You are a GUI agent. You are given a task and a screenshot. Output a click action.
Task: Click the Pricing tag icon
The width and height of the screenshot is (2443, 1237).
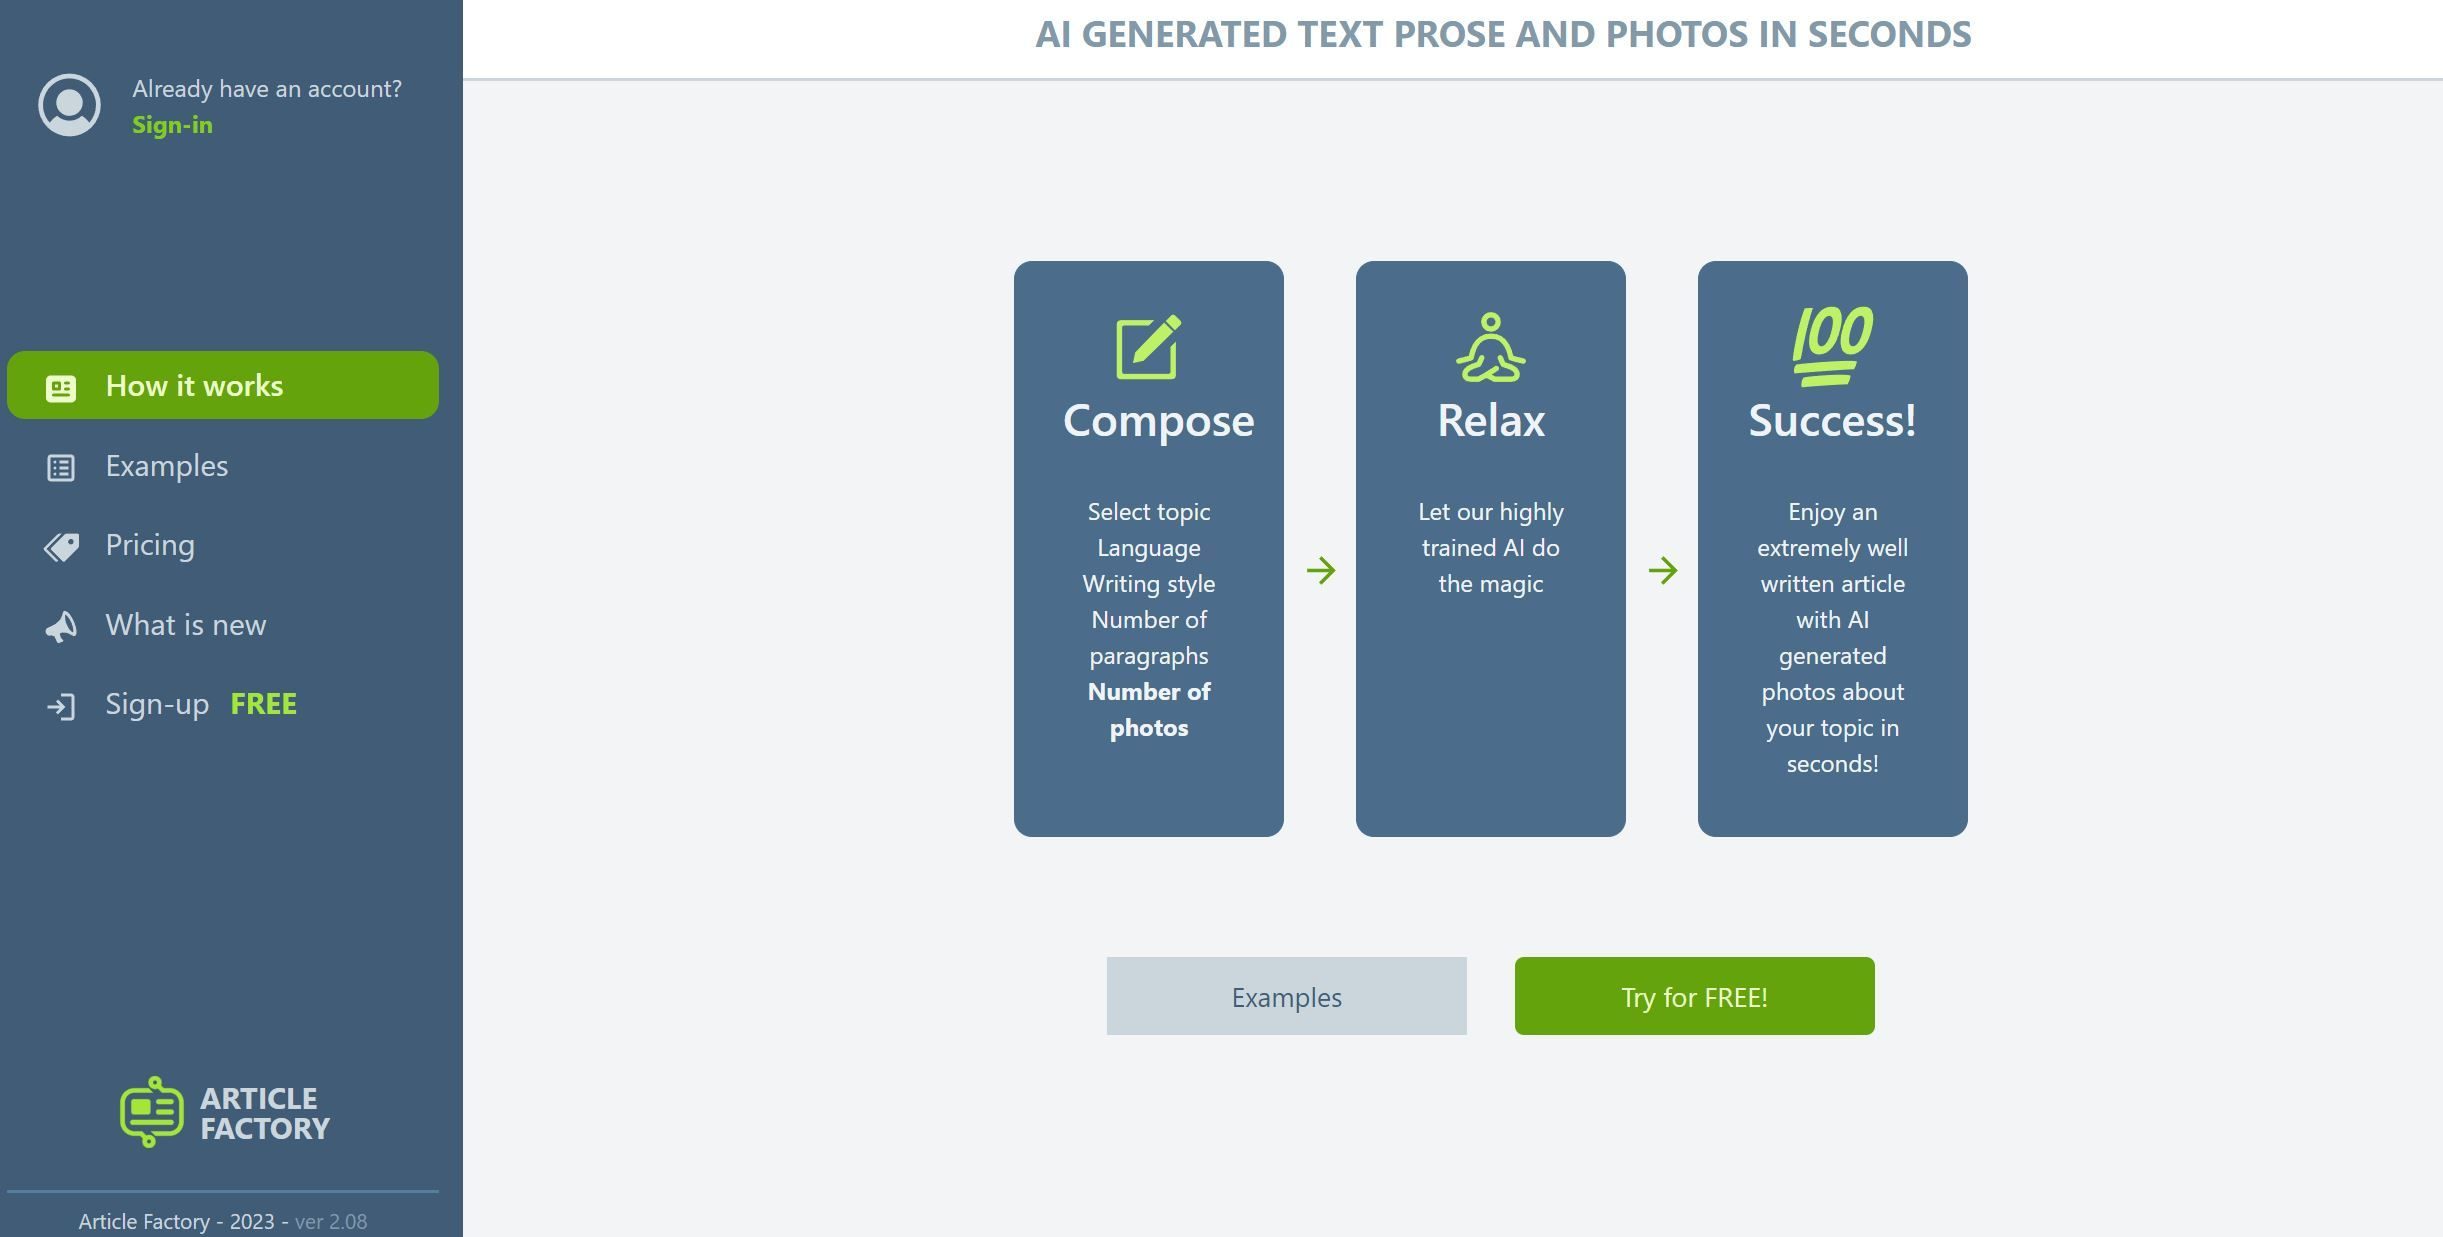(x=61, y=546)
